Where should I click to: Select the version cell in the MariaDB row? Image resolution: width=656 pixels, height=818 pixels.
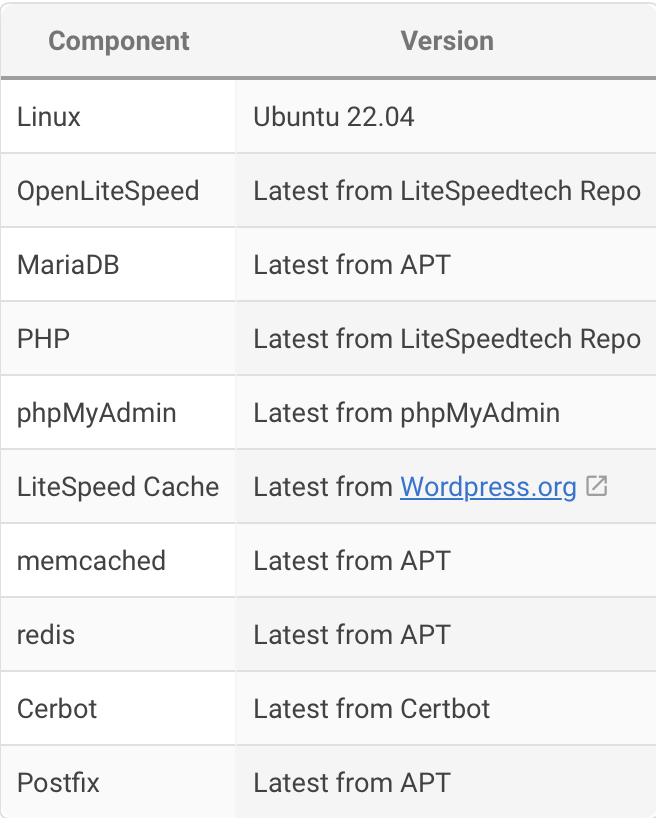tap(352, 265)
